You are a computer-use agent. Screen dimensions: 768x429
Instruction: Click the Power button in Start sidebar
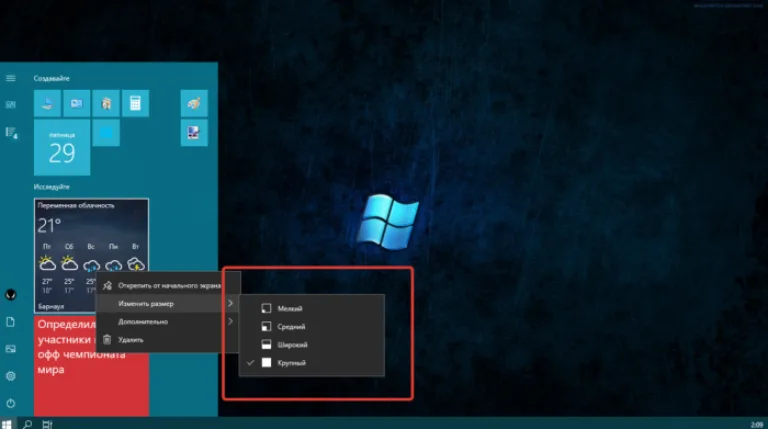[10, 403]
